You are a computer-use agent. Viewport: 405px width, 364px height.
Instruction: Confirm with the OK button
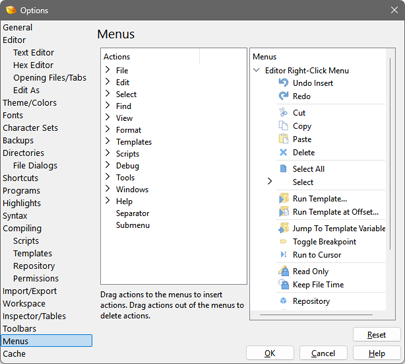click(x=270, y=353)
